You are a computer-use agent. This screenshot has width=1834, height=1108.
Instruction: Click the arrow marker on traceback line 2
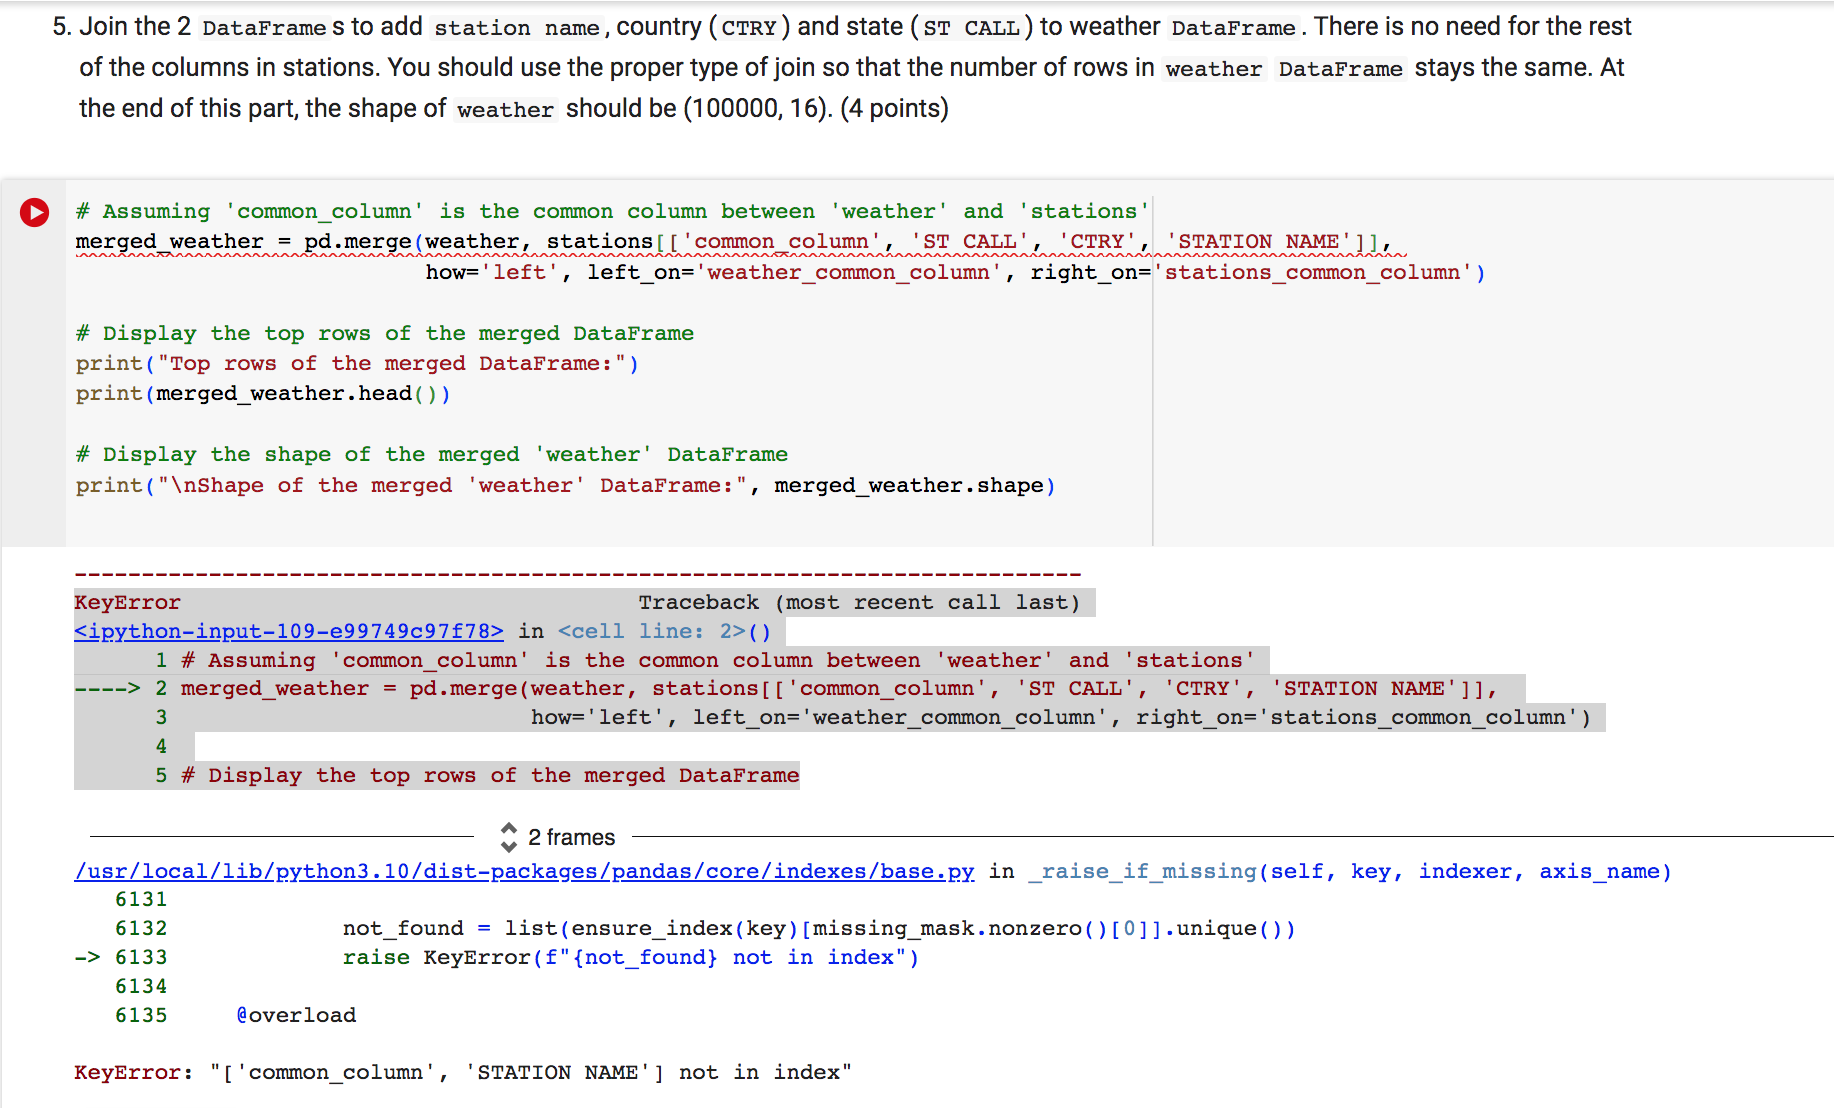coord(107,688)
